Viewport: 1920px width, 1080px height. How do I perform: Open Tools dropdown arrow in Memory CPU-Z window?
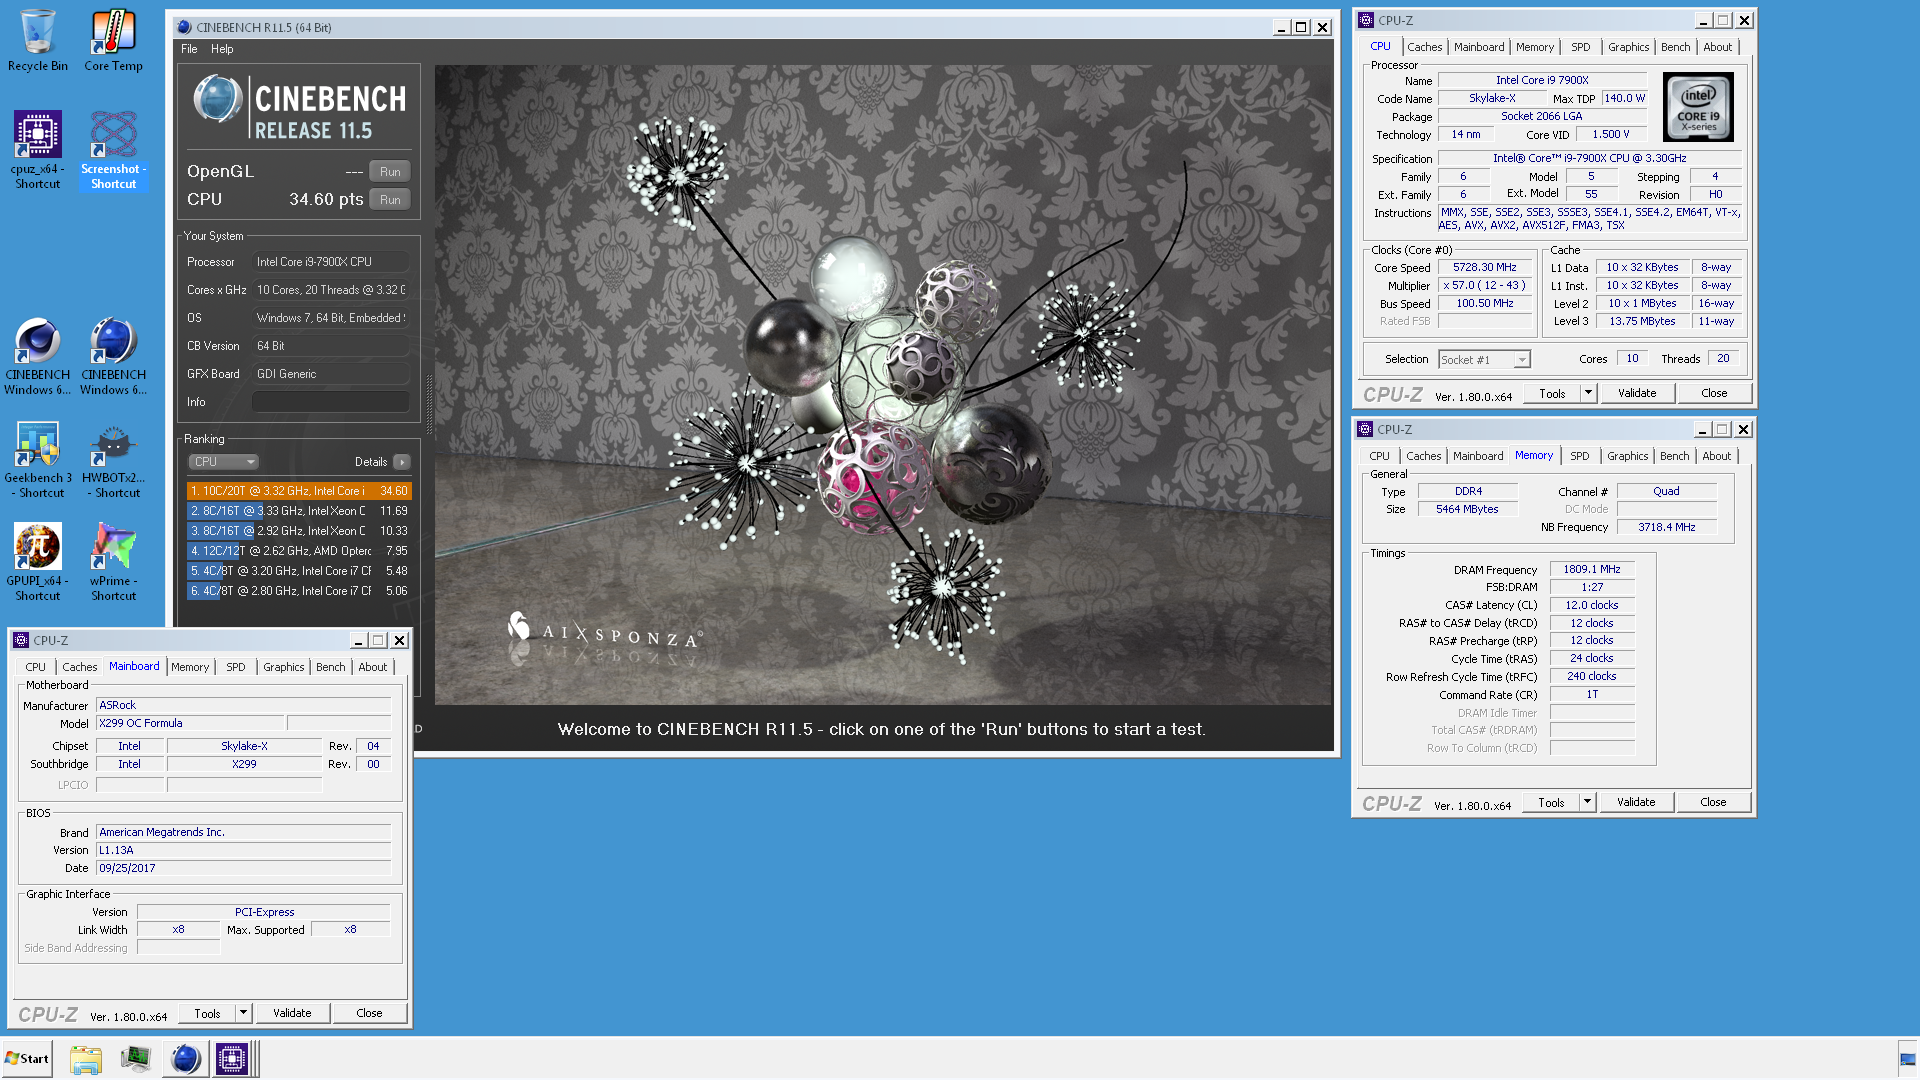coord(1587,802)
